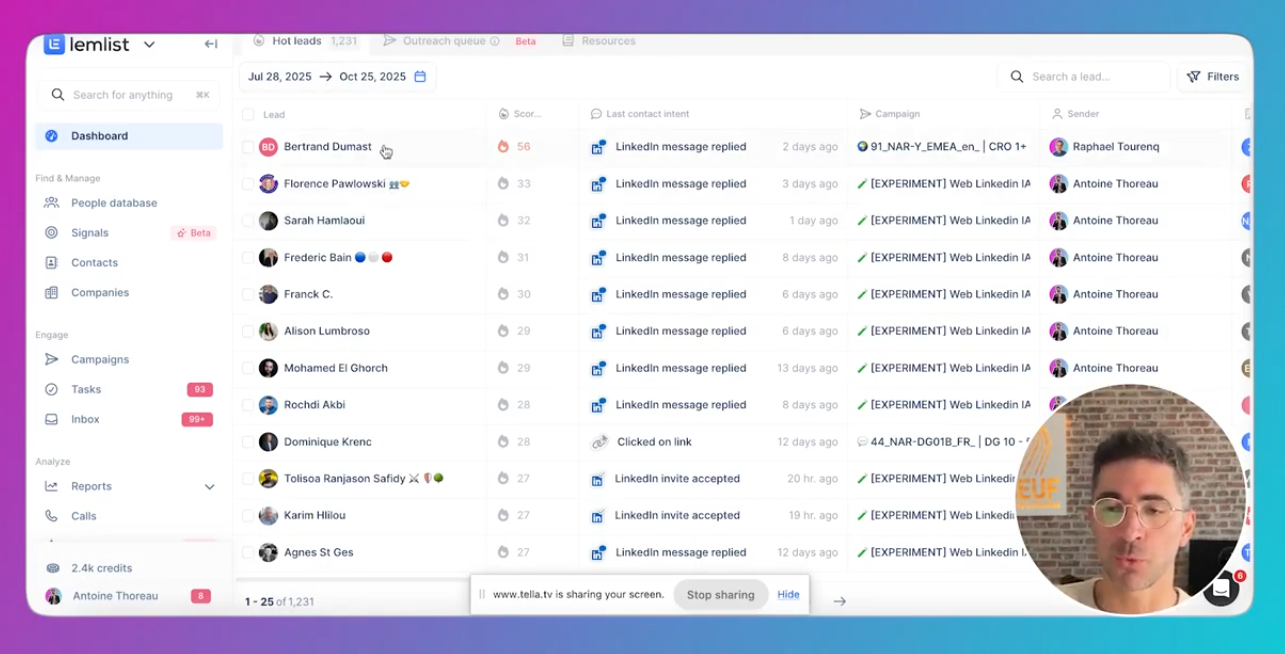Click the Signals target icon

point(51,233)
